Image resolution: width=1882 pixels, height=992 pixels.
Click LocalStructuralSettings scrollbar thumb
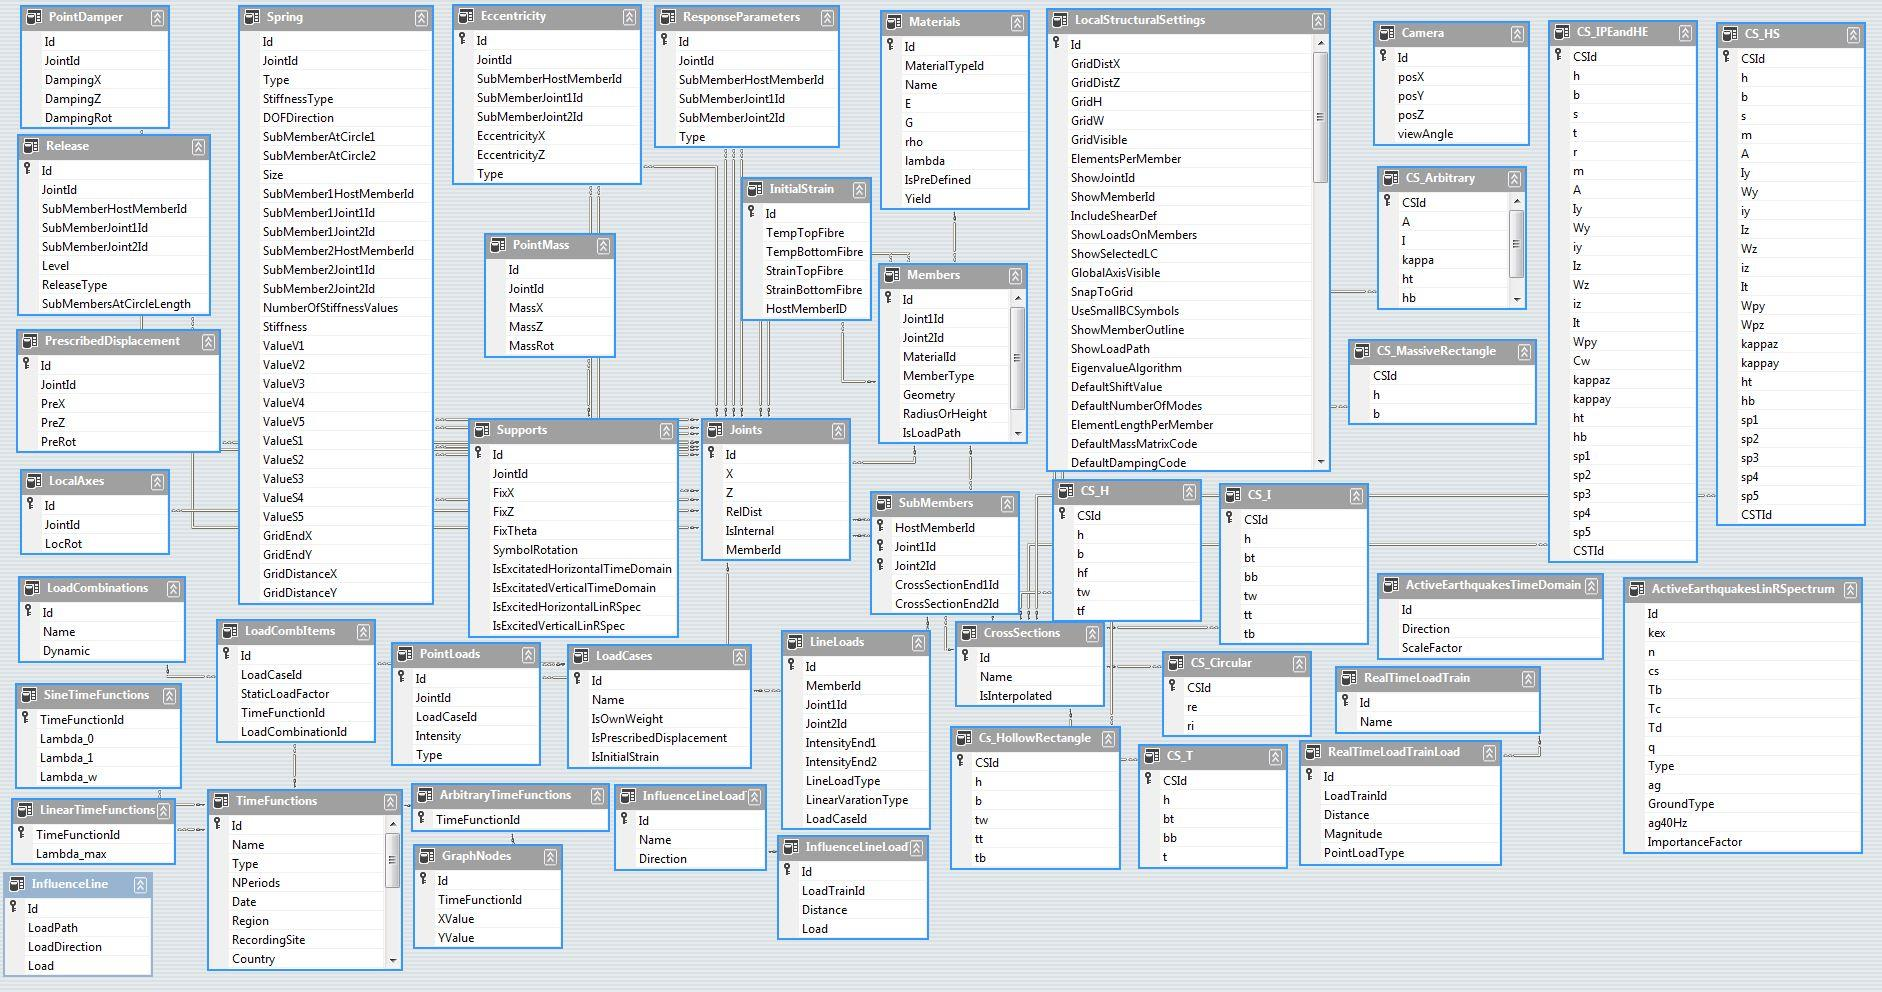(x=1321, y=117)
